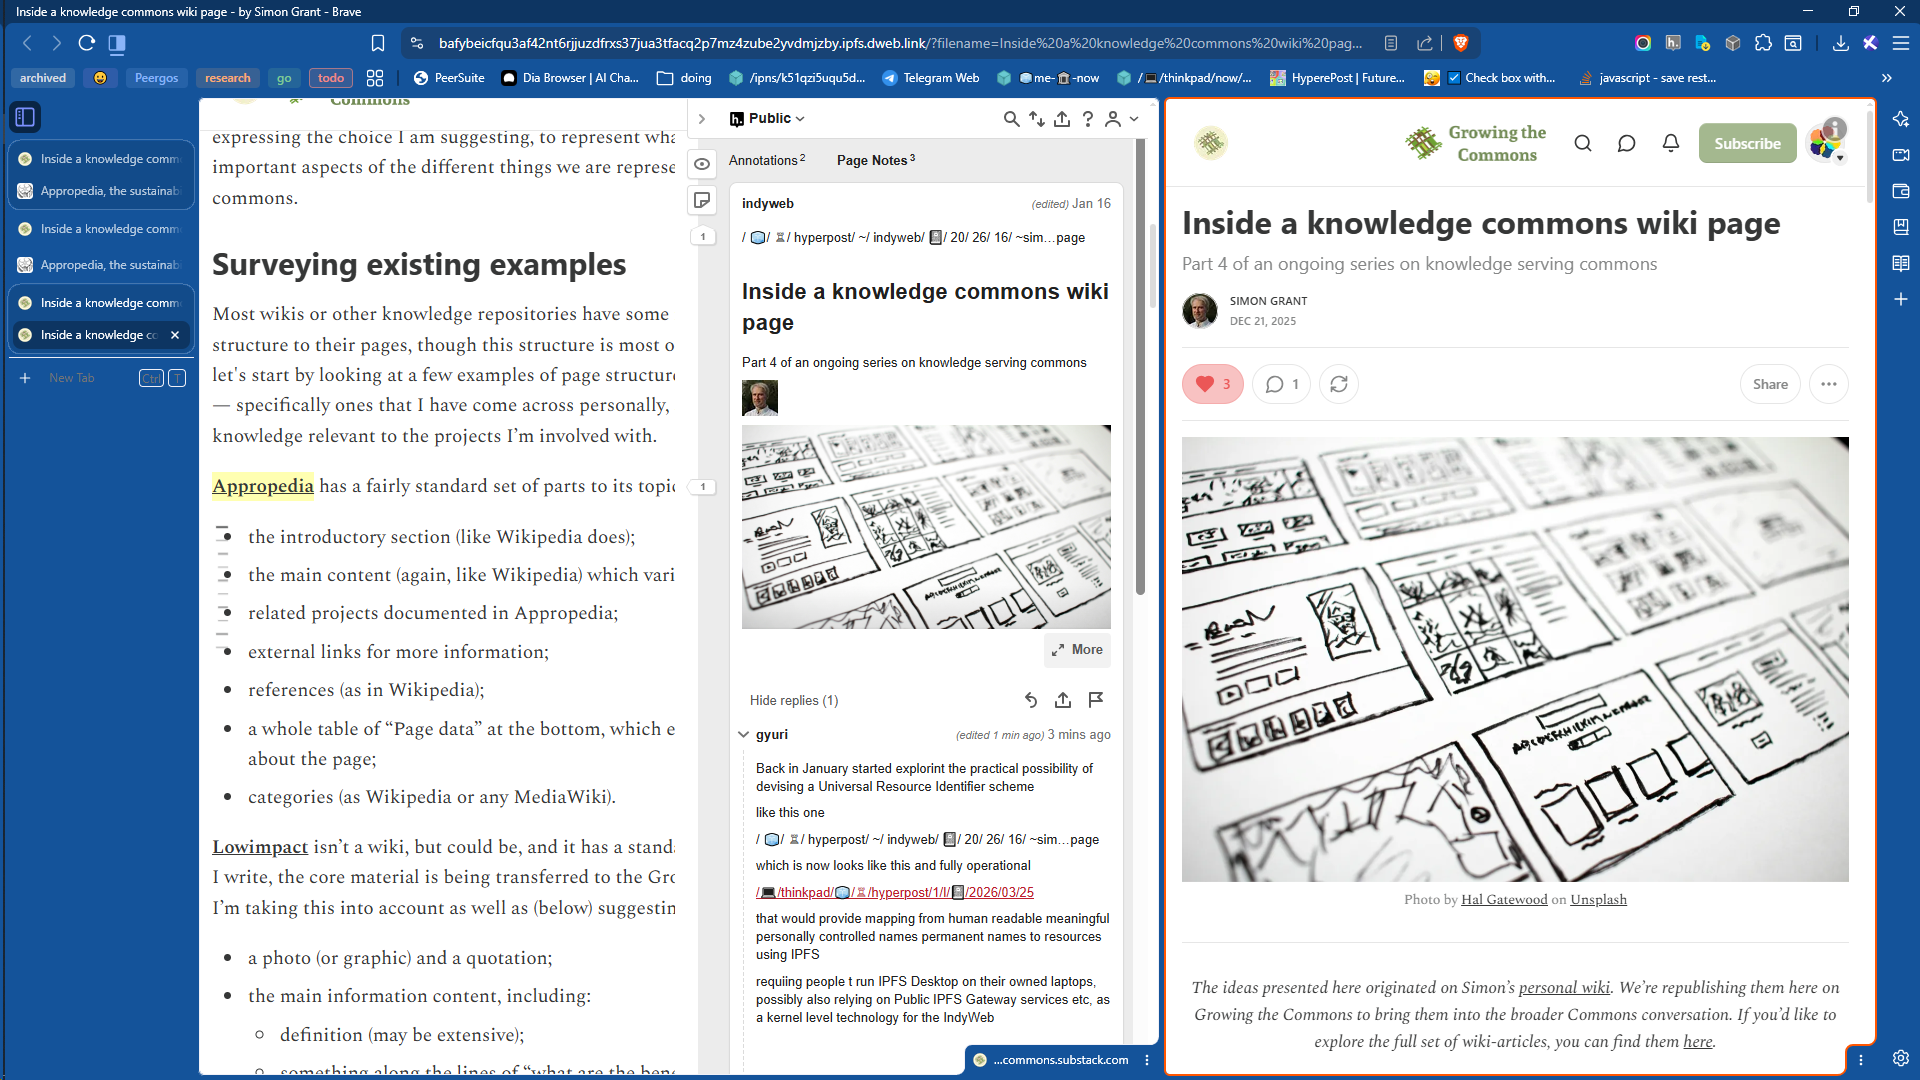The width and height of the screenshot is (1920, 1080).
Task: Click the Brave bookmark page icon
Action: [377, 43]
